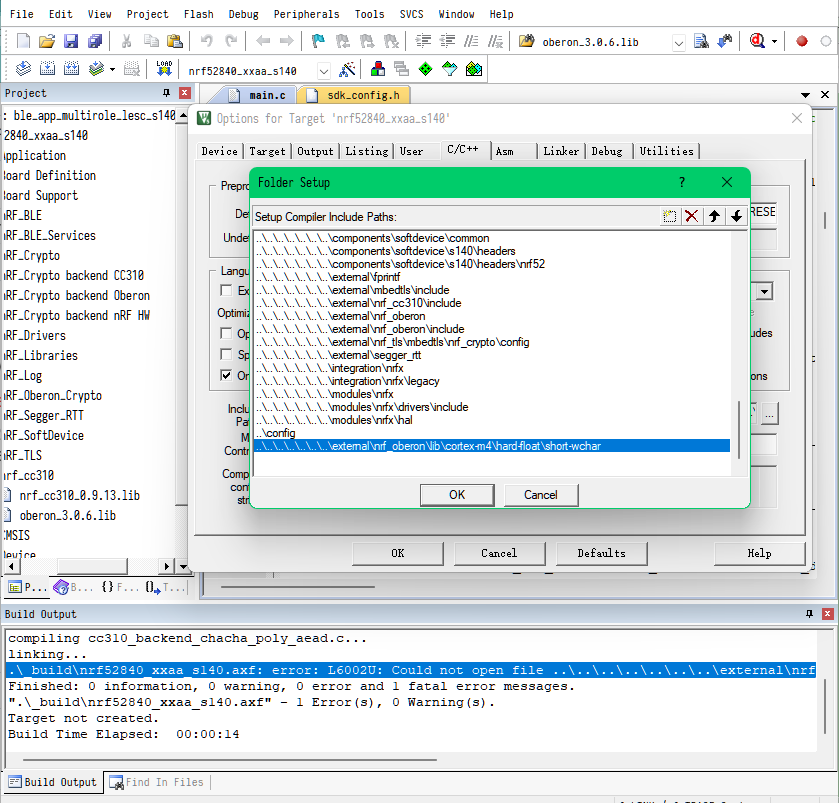This screenshot has height=803, width=839.
Task: Enable the Optimize for Time checkbox
Action: [225, 332]
